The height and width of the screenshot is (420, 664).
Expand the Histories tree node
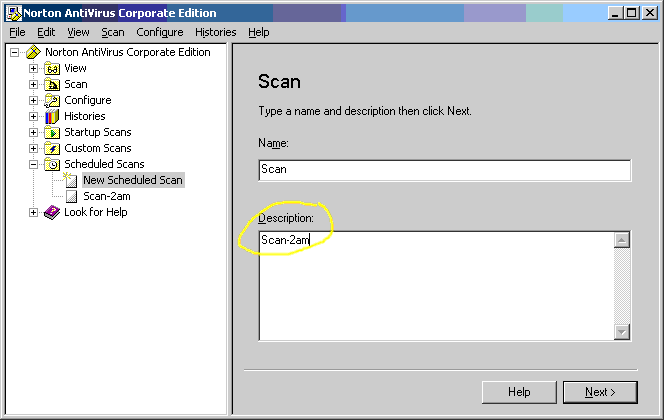33,116
